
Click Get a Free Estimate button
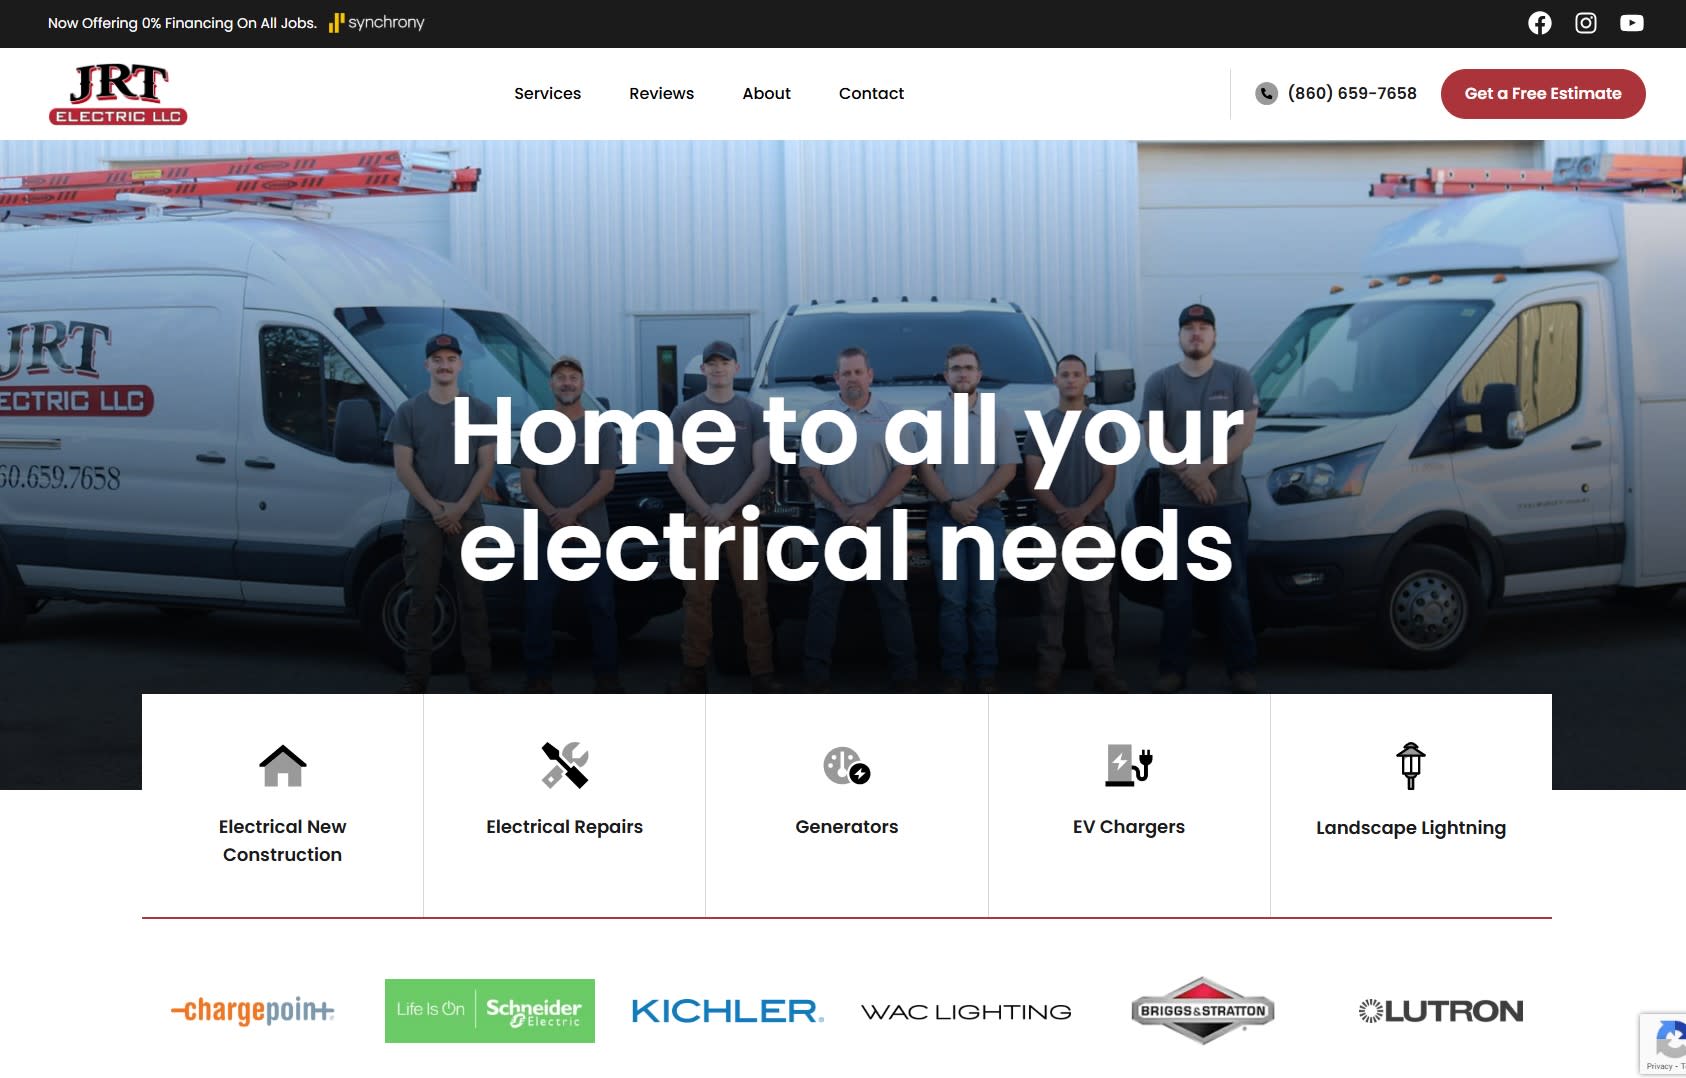pyautogui.click(x=1543, y=94)
